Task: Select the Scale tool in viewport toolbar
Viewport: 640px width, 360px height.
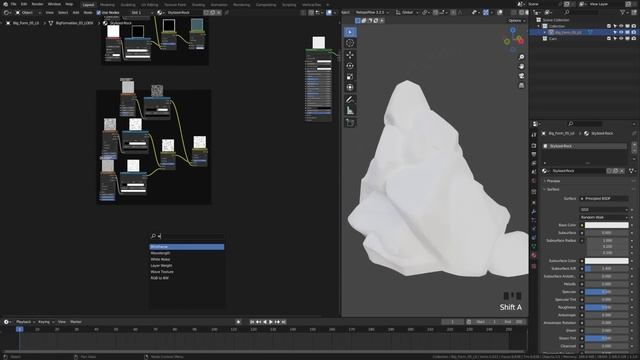Action: pyautogui.click(x=350, y=77)
